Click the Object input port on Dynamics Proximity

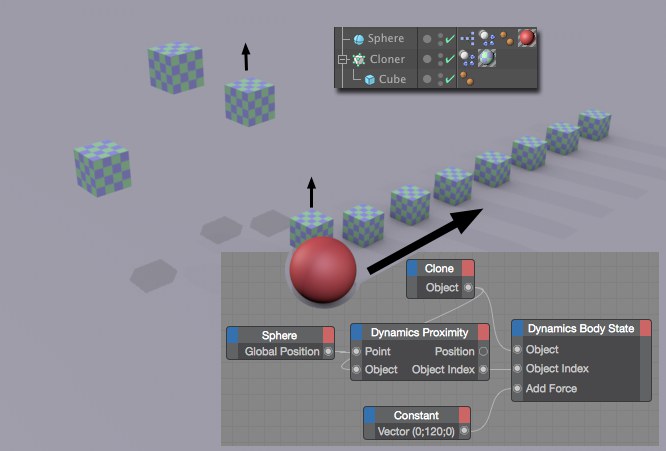pyautogui.click(x=356, y=369)
